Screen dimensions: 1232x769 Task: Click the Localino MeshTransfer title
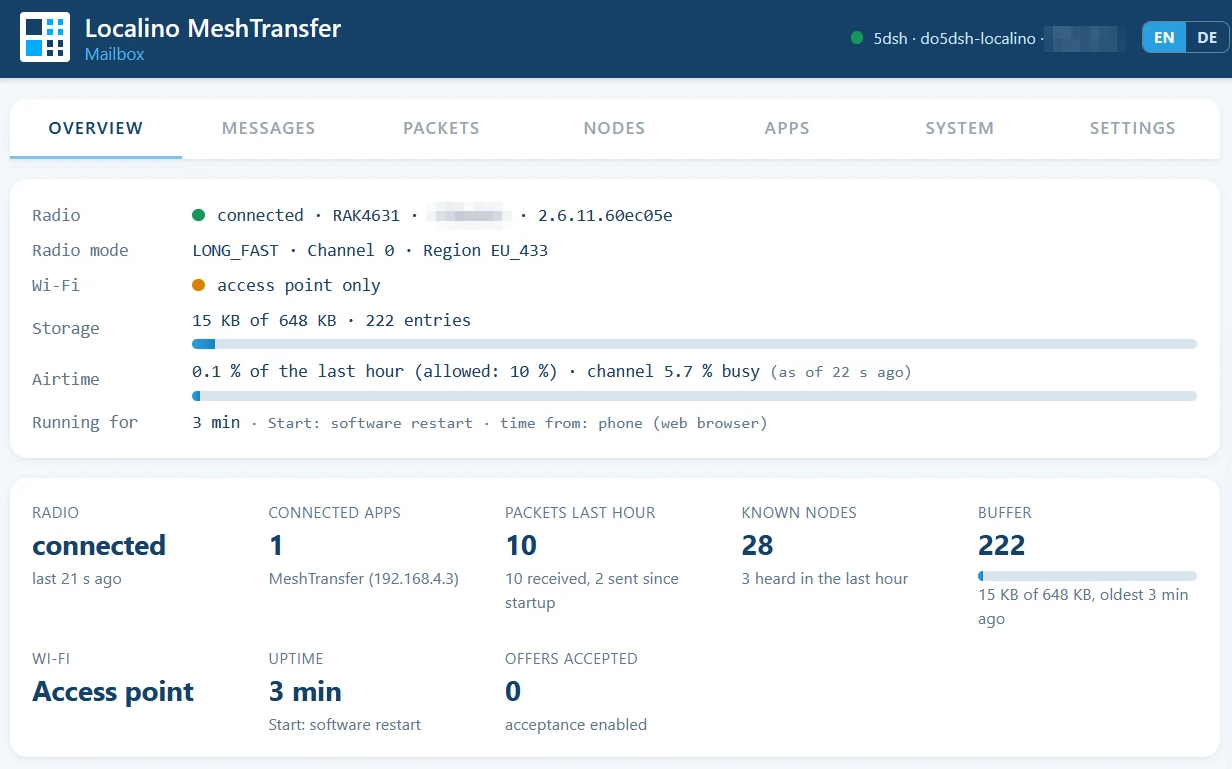point(213,28)
